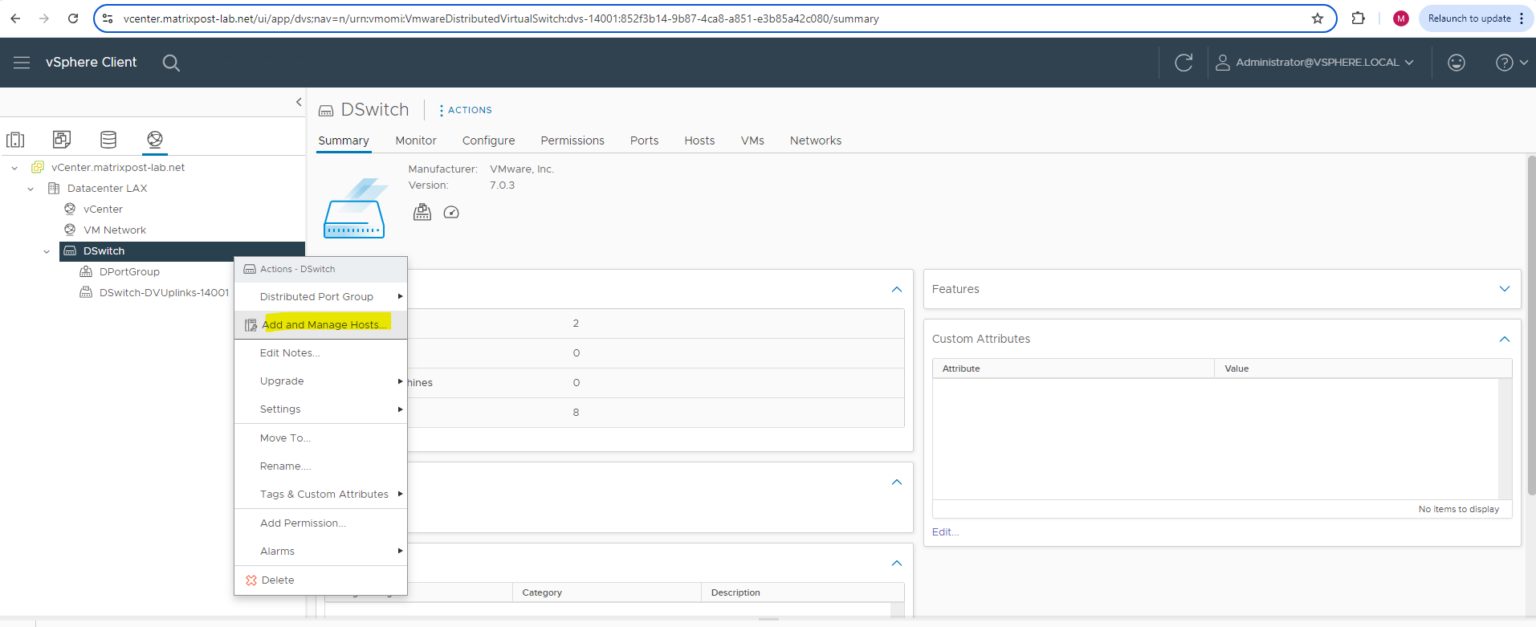Click the vSphere search magnifier icon

point(170,62)
